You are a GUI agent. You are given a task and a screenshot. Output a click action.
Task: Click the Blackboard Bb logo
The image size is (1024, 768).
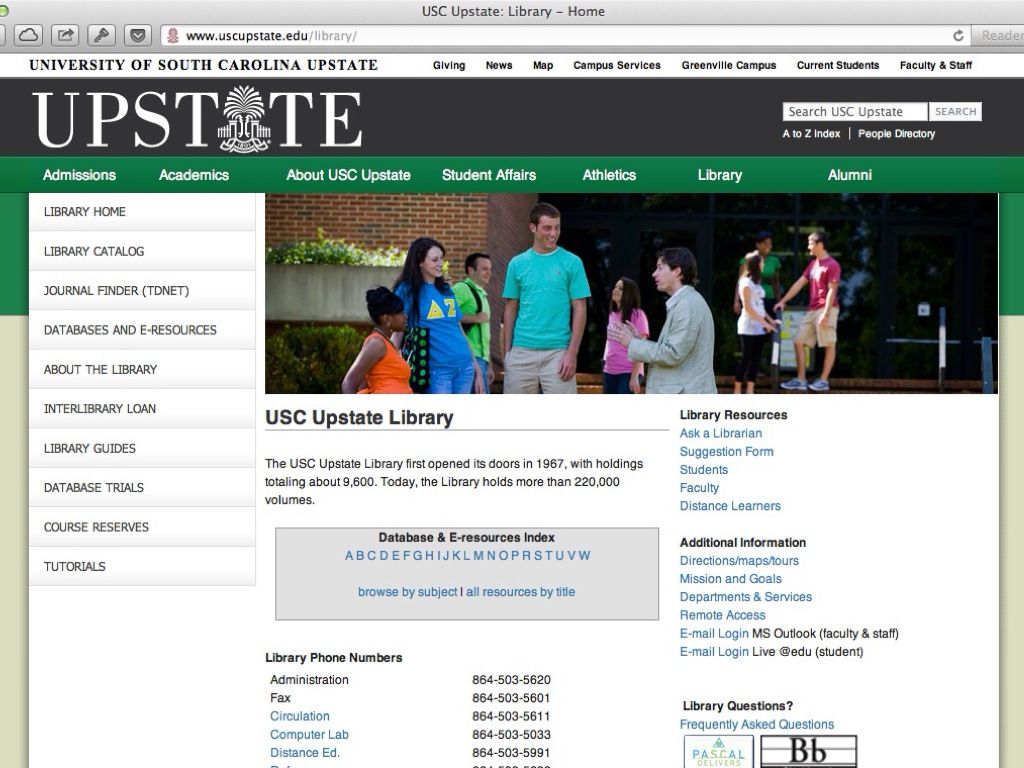click(x=808, y=752)
